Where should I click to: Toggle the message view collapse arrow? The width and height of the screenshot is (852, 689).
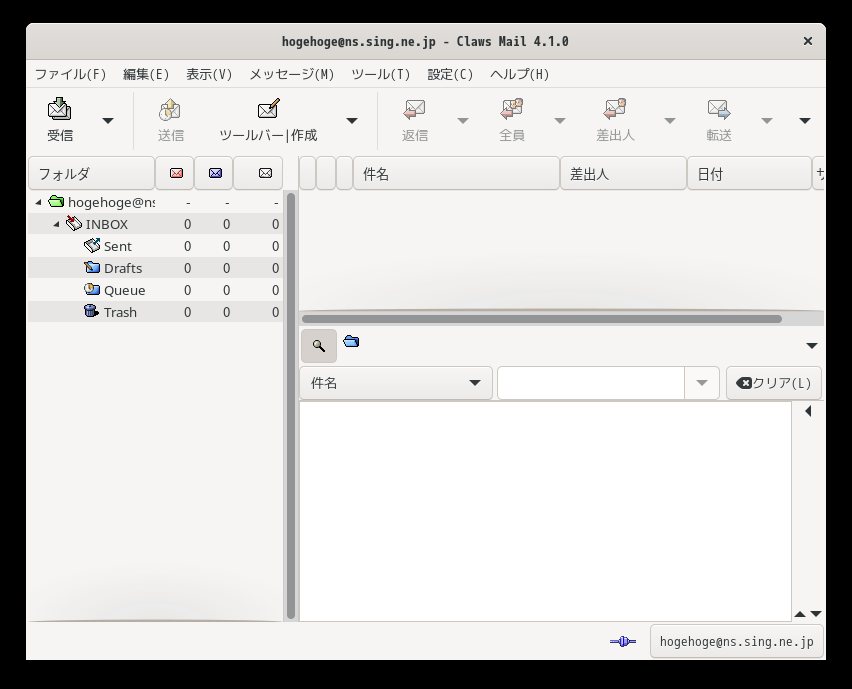808,411
